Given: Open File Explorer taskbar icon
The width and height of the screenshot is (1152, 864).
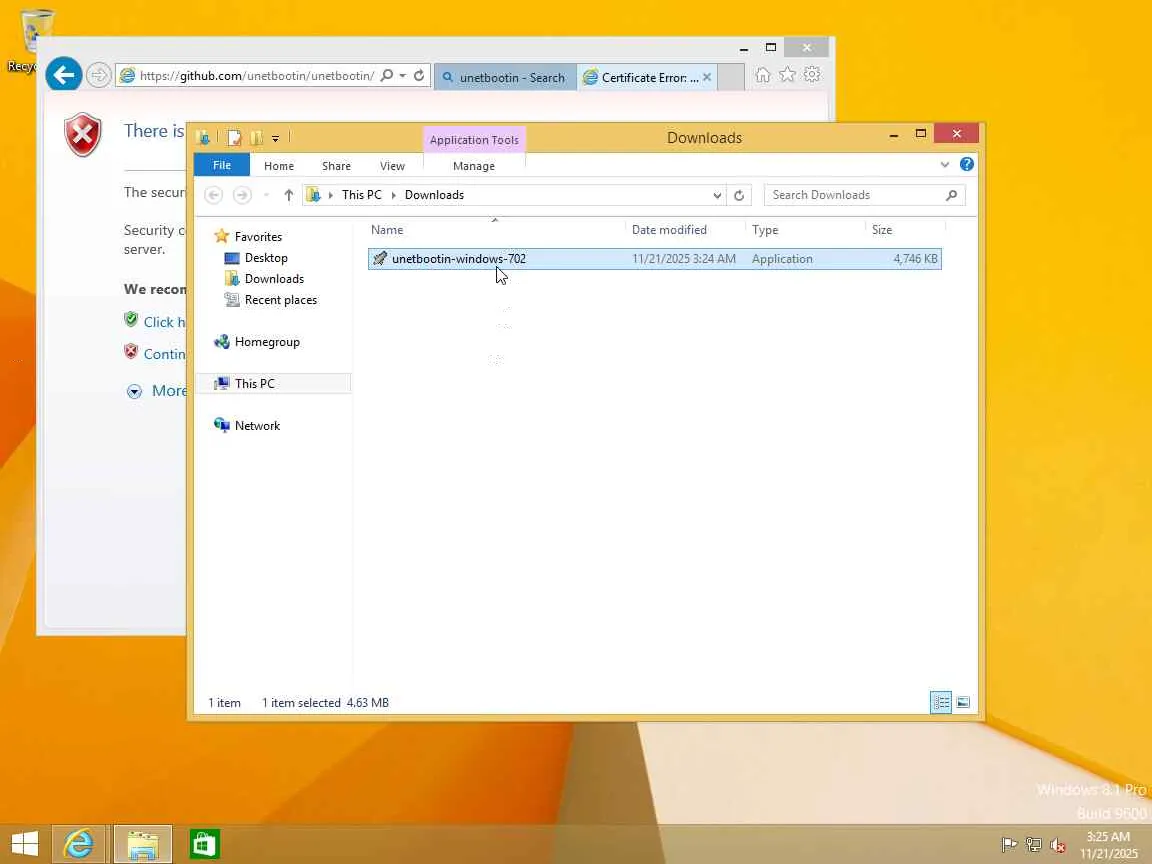Looking at the screenshot, I should pyautogui.click(x=143, y=843).
